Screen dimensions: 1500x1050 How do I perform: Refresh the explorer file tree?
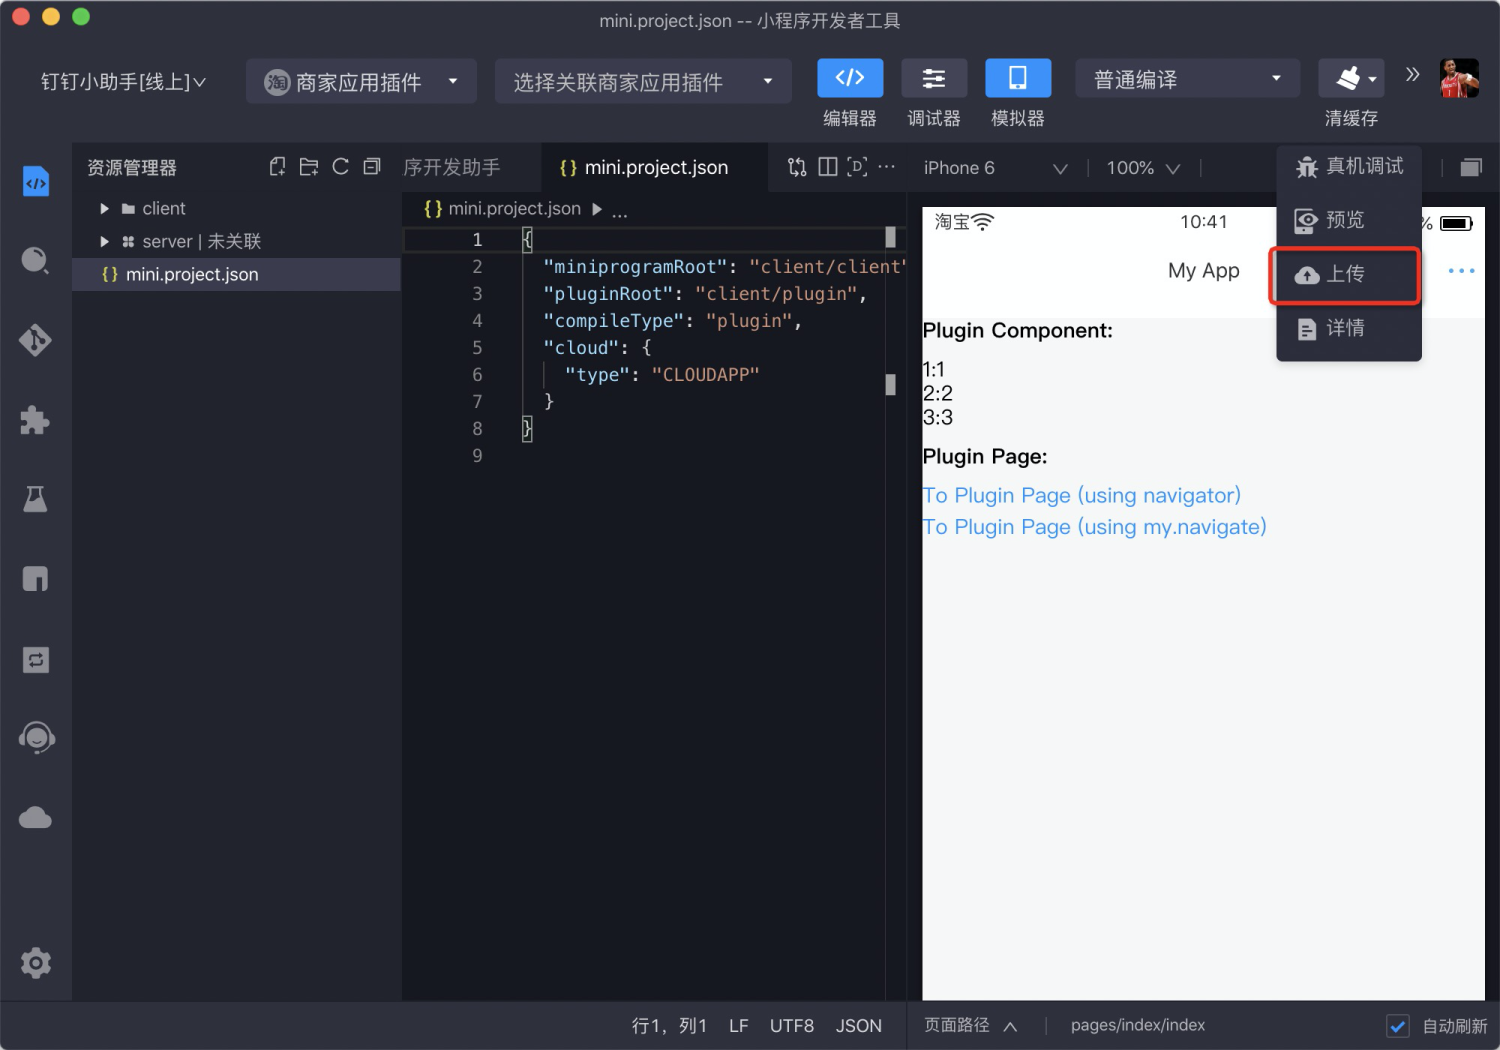click(x=341, y=167)
